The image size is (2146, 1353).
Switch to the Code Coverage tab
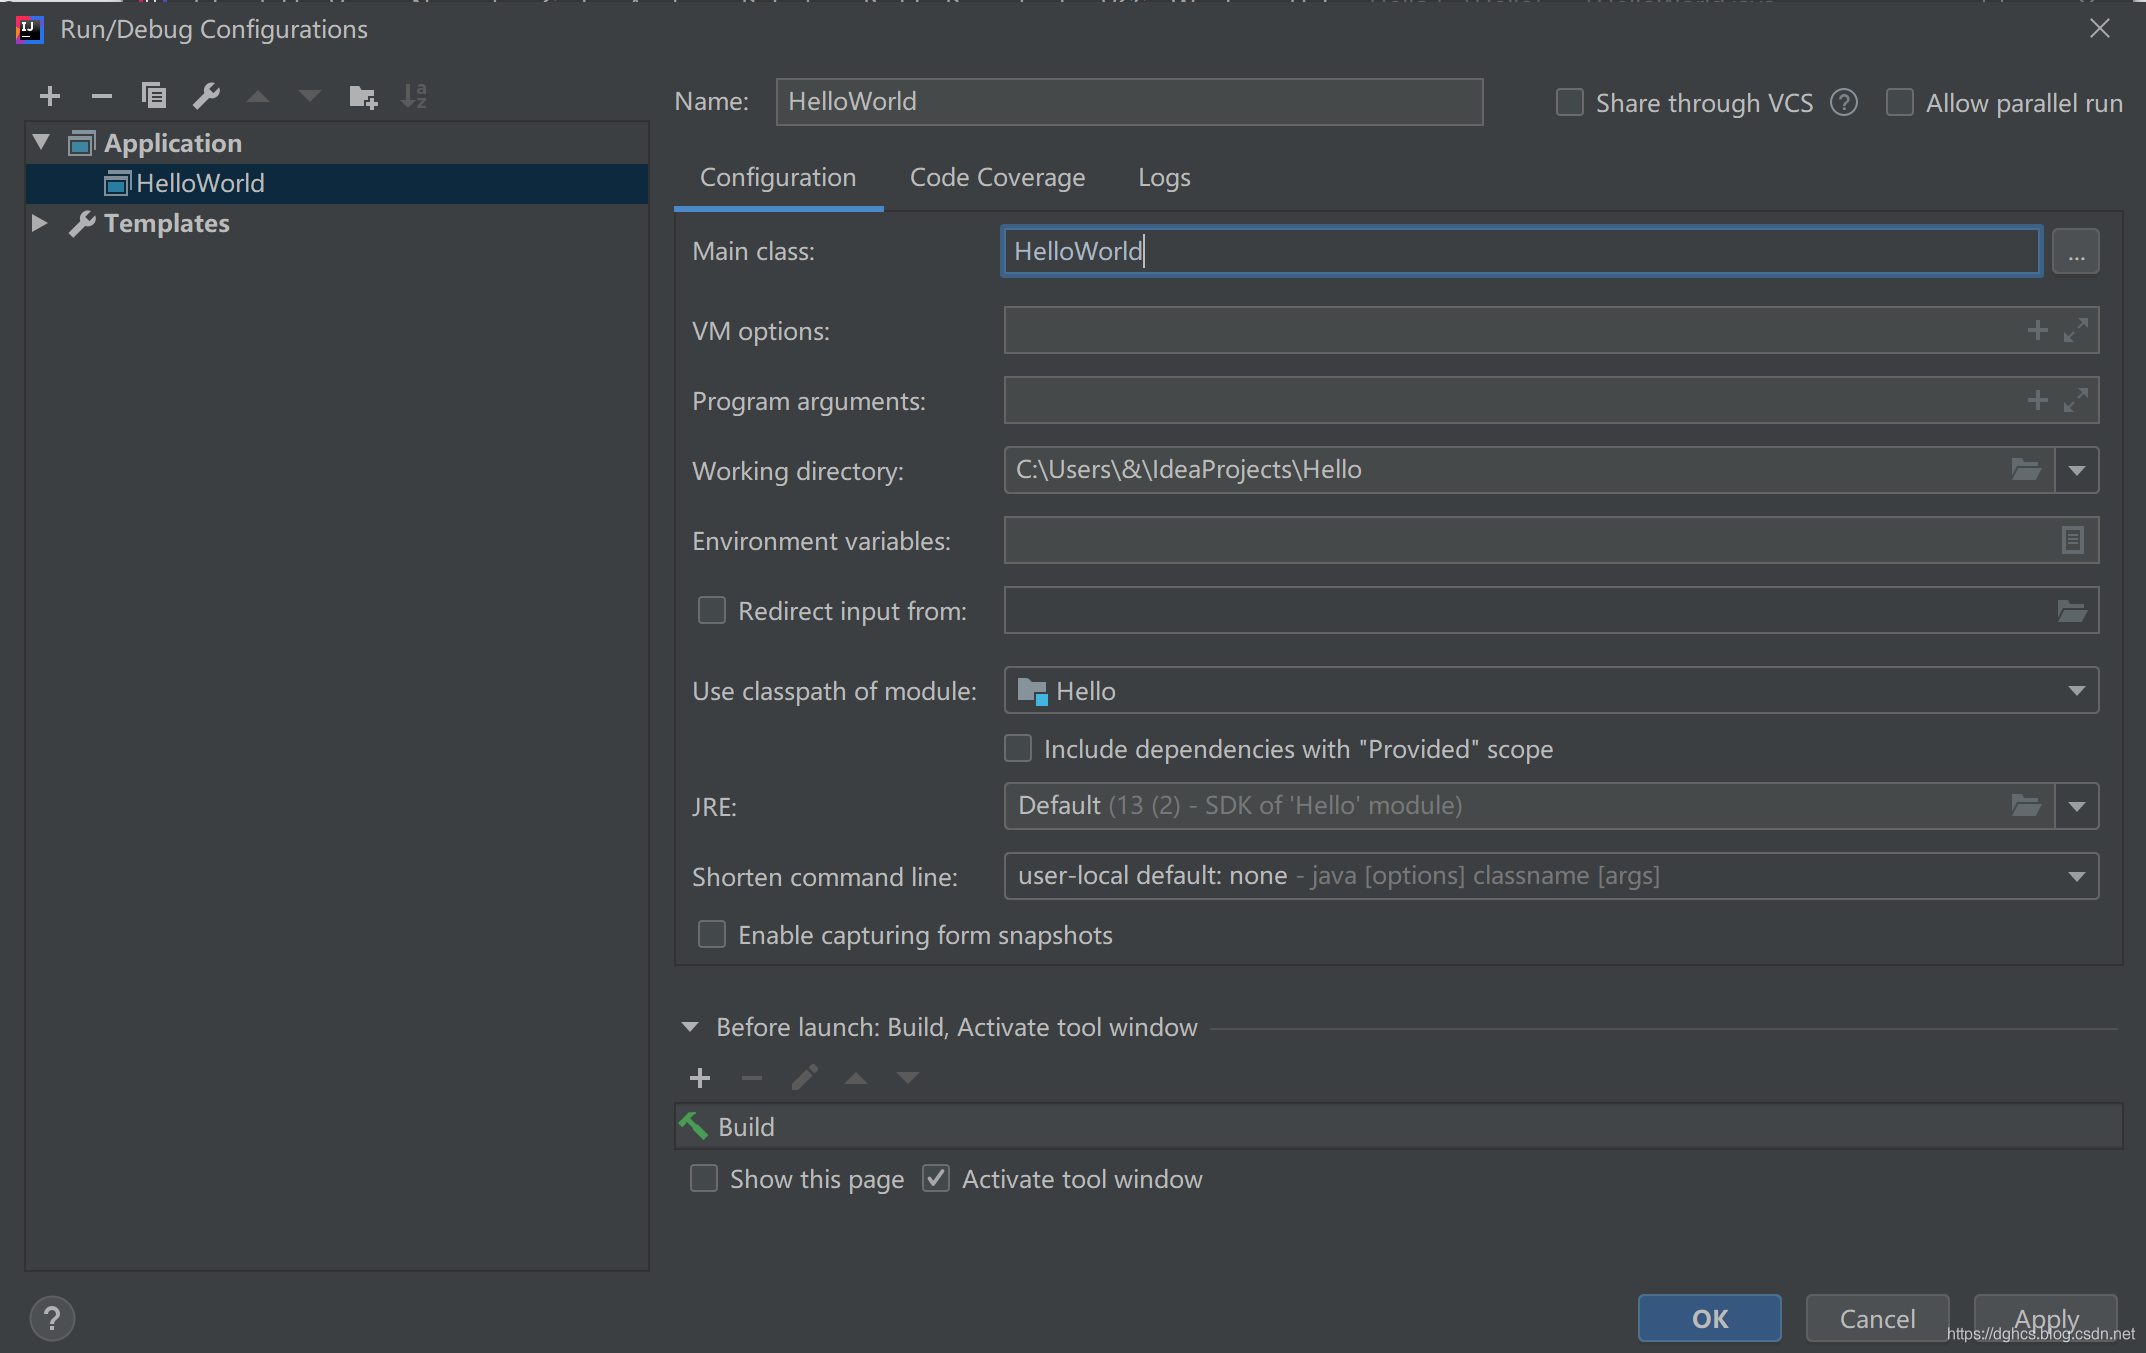coord(997,177)
